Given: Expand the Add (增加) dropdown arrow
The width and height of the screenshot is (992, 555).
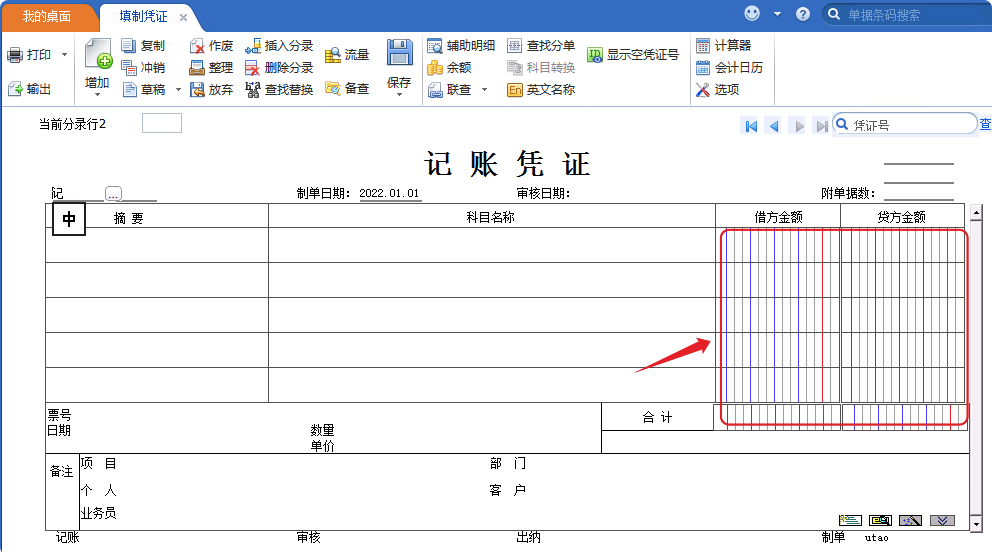Looking at the screenshot, I should [x=97, y=94].
